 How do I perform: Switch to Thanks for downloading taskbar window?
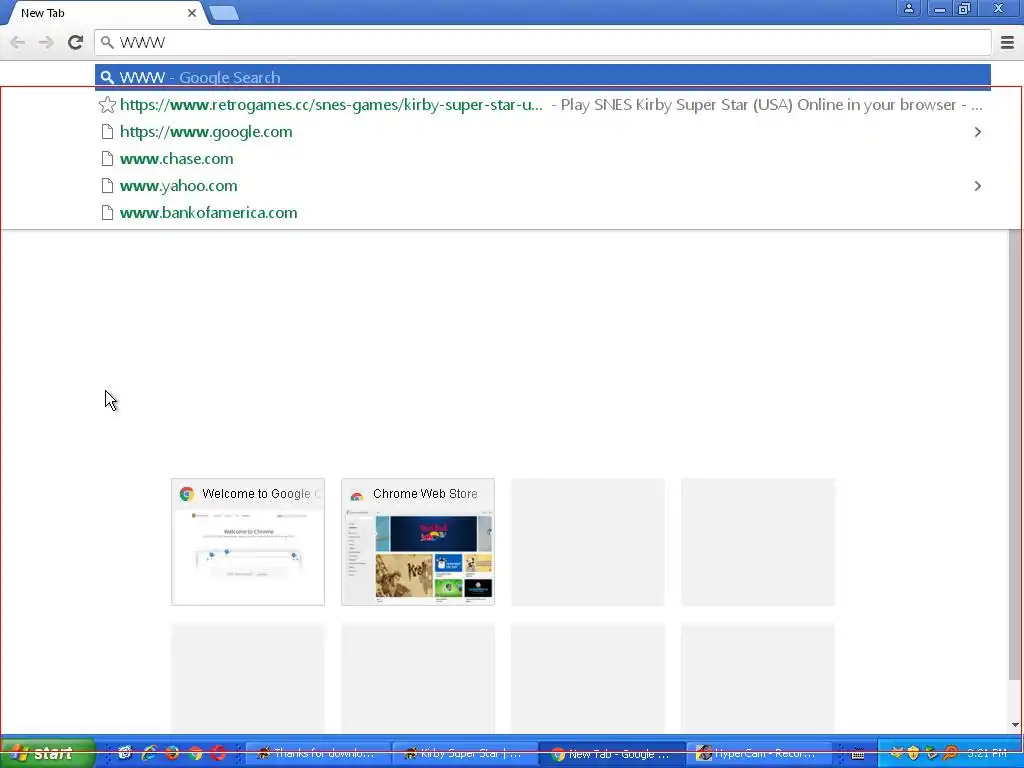(318, 753)
